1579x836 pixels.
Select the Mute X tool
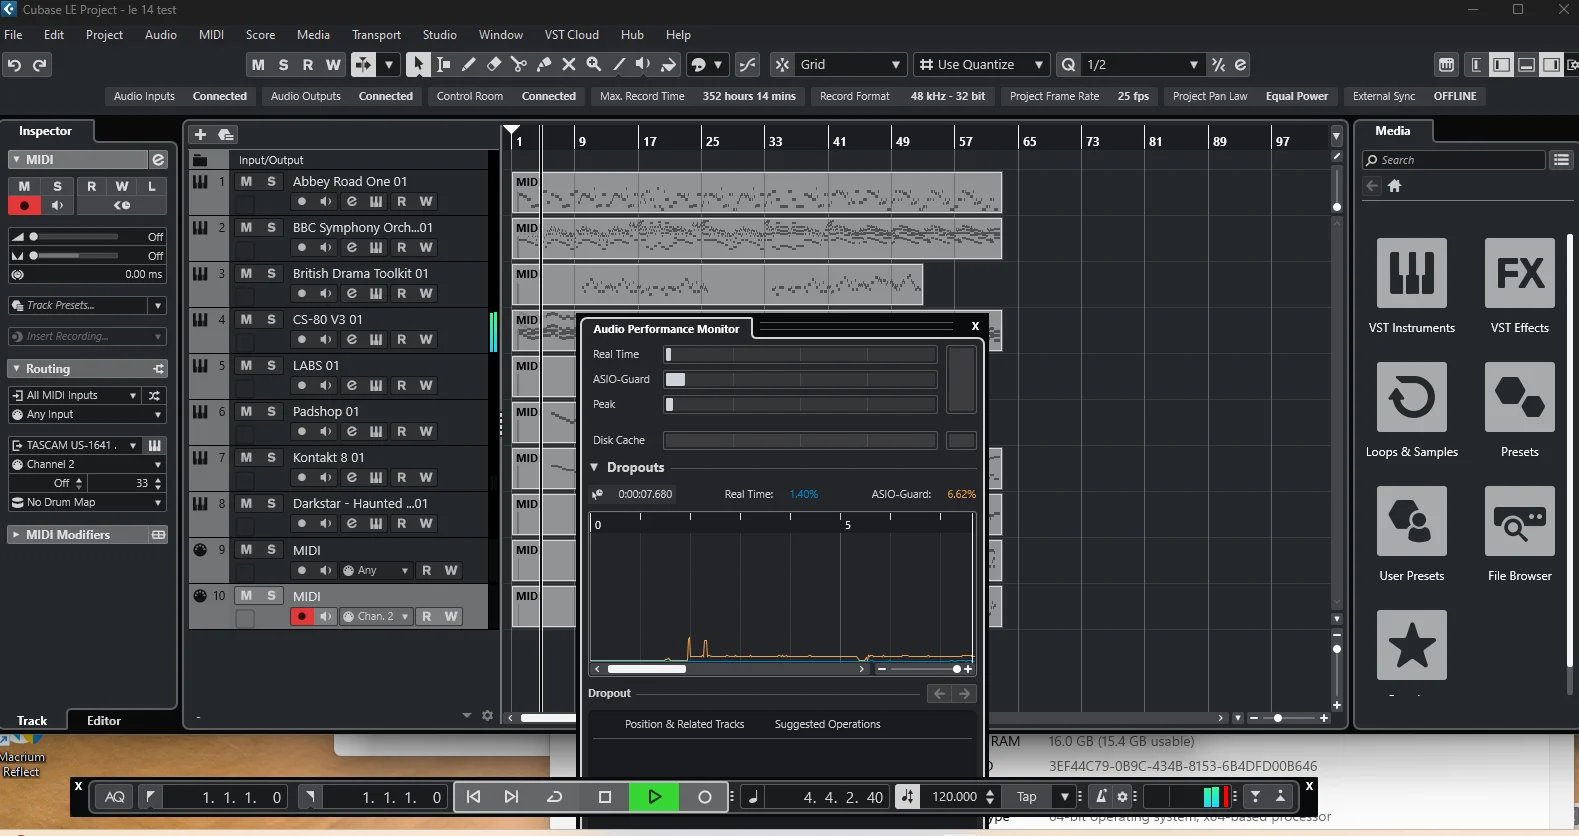(x=569, y=65)
